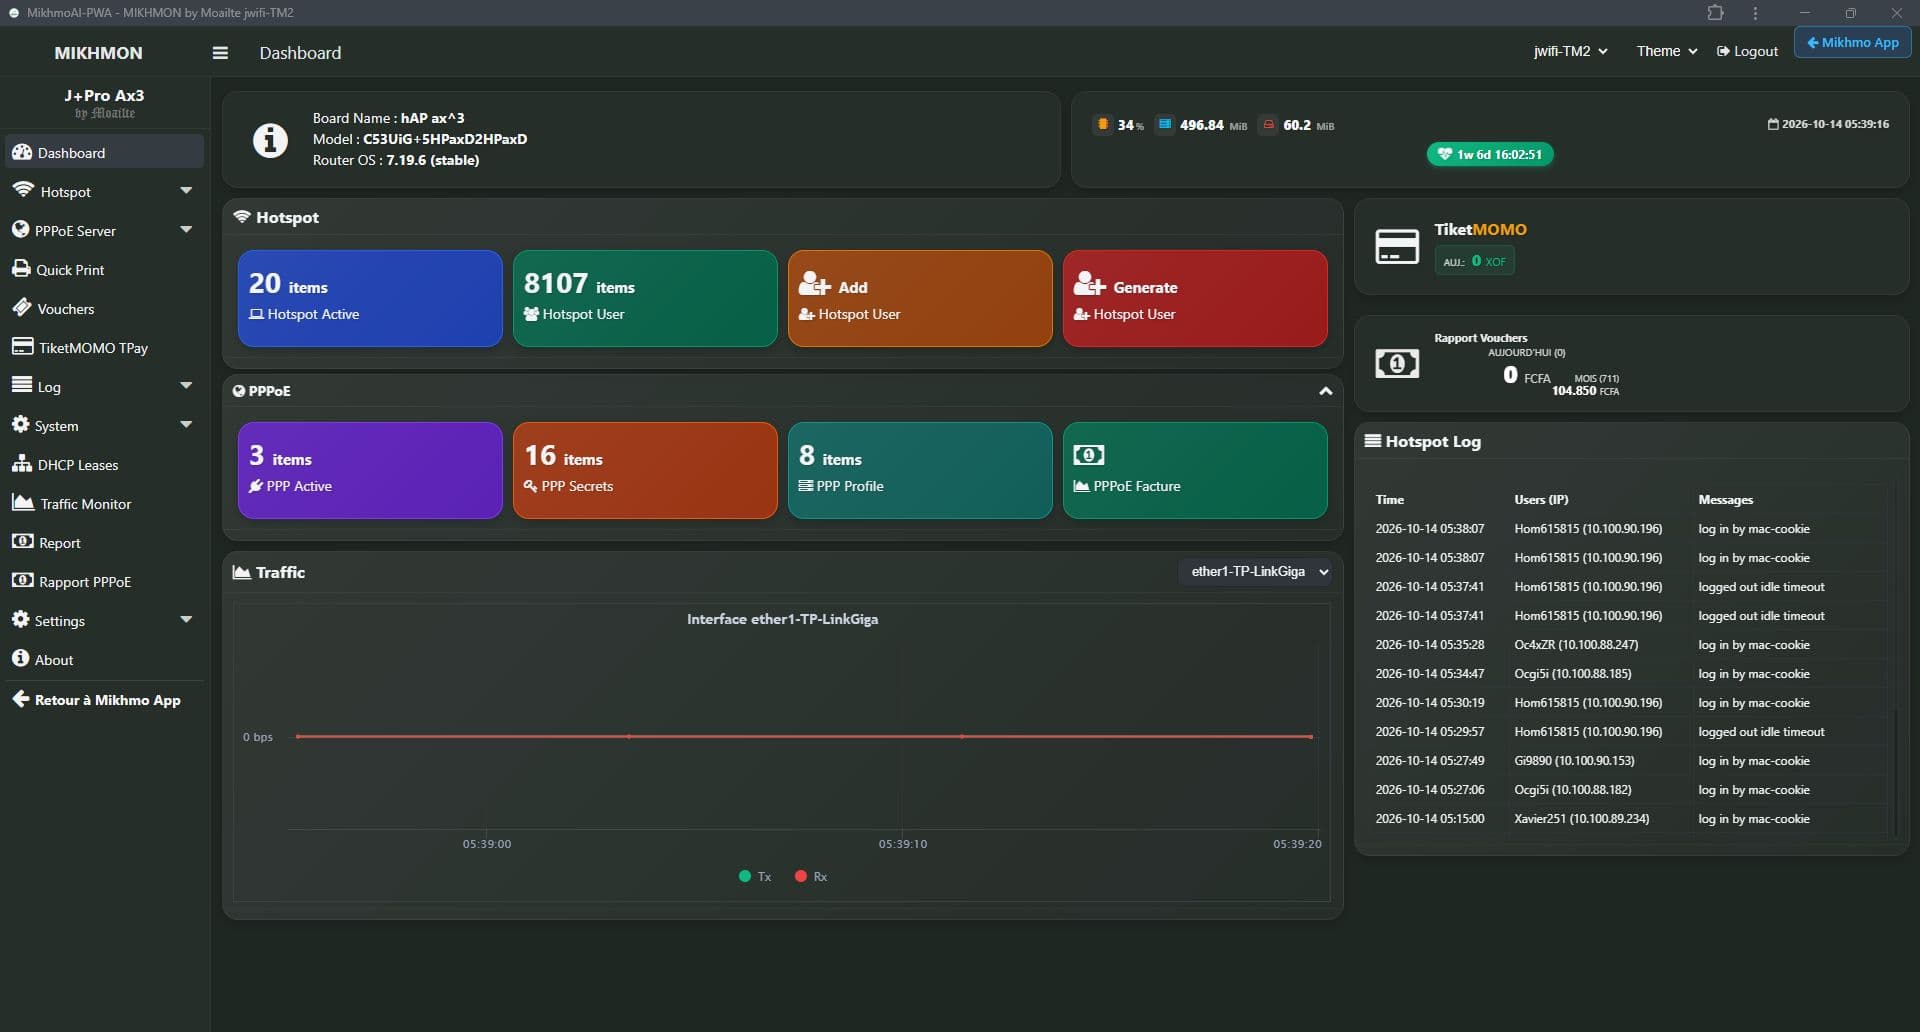Click the free HDD 60.2 MiB icon

click(1269, 124)
